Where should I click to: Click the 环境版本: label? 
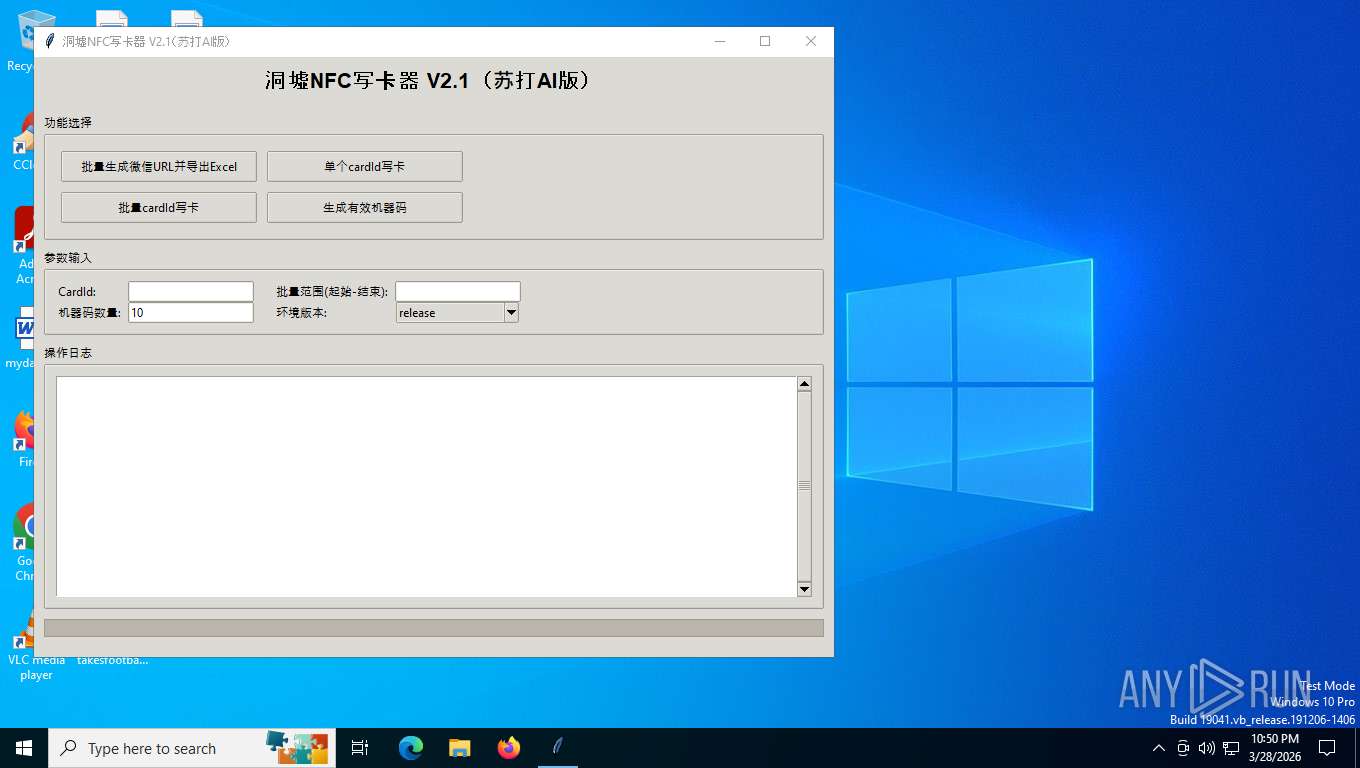tap(302, 313)
